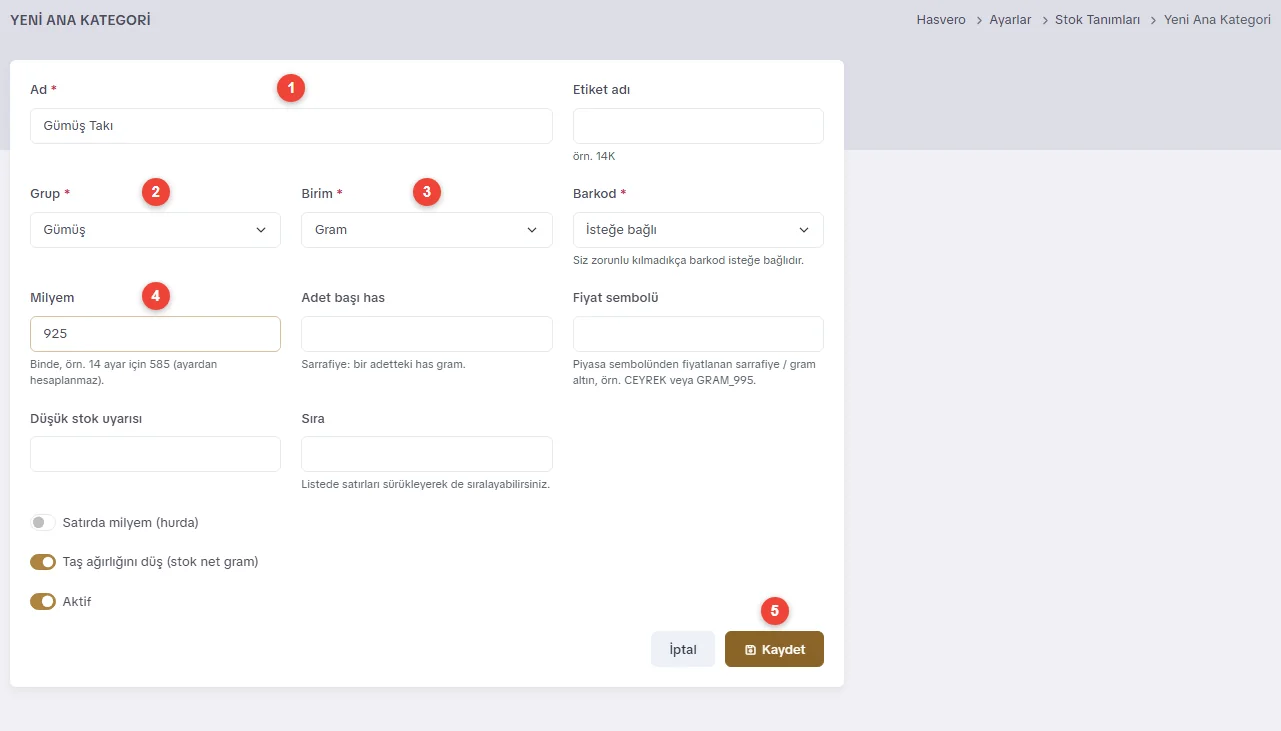
Task: Click into the Milyem field with 925
Action: click(x=155, y=334)
